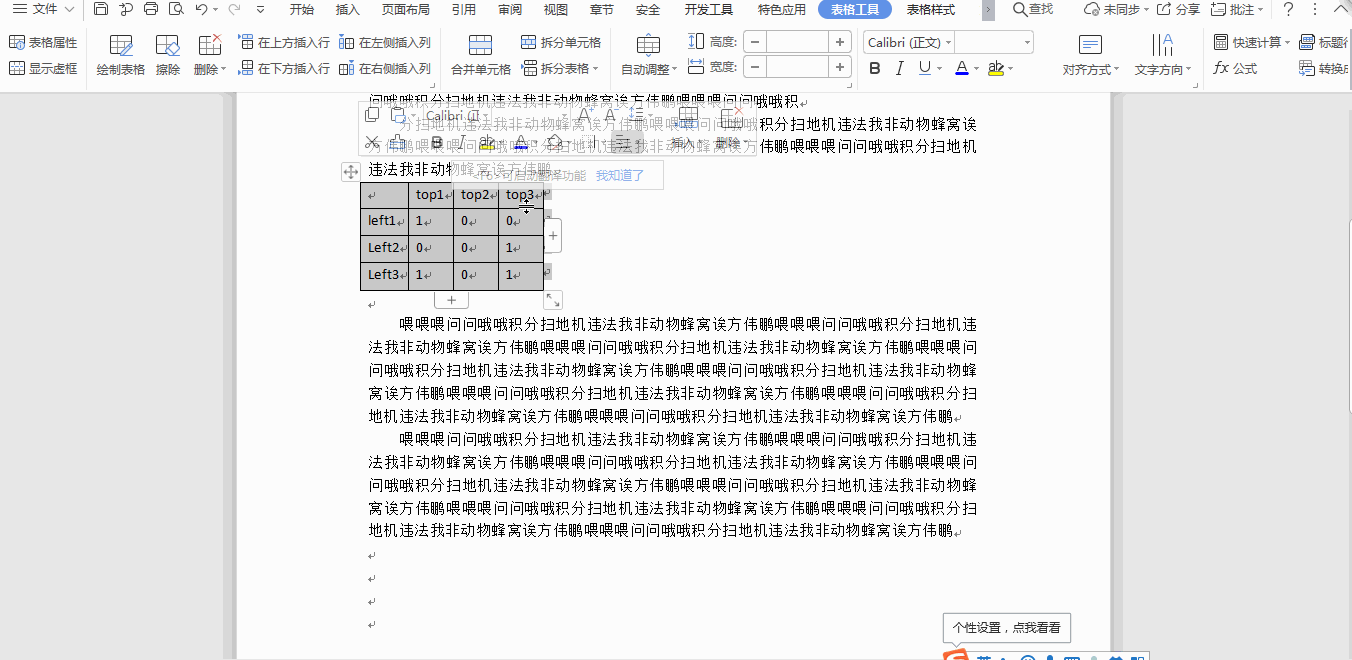1352x660 pixels.
Task: Switch to the 开始 tab
Action: 301,10
